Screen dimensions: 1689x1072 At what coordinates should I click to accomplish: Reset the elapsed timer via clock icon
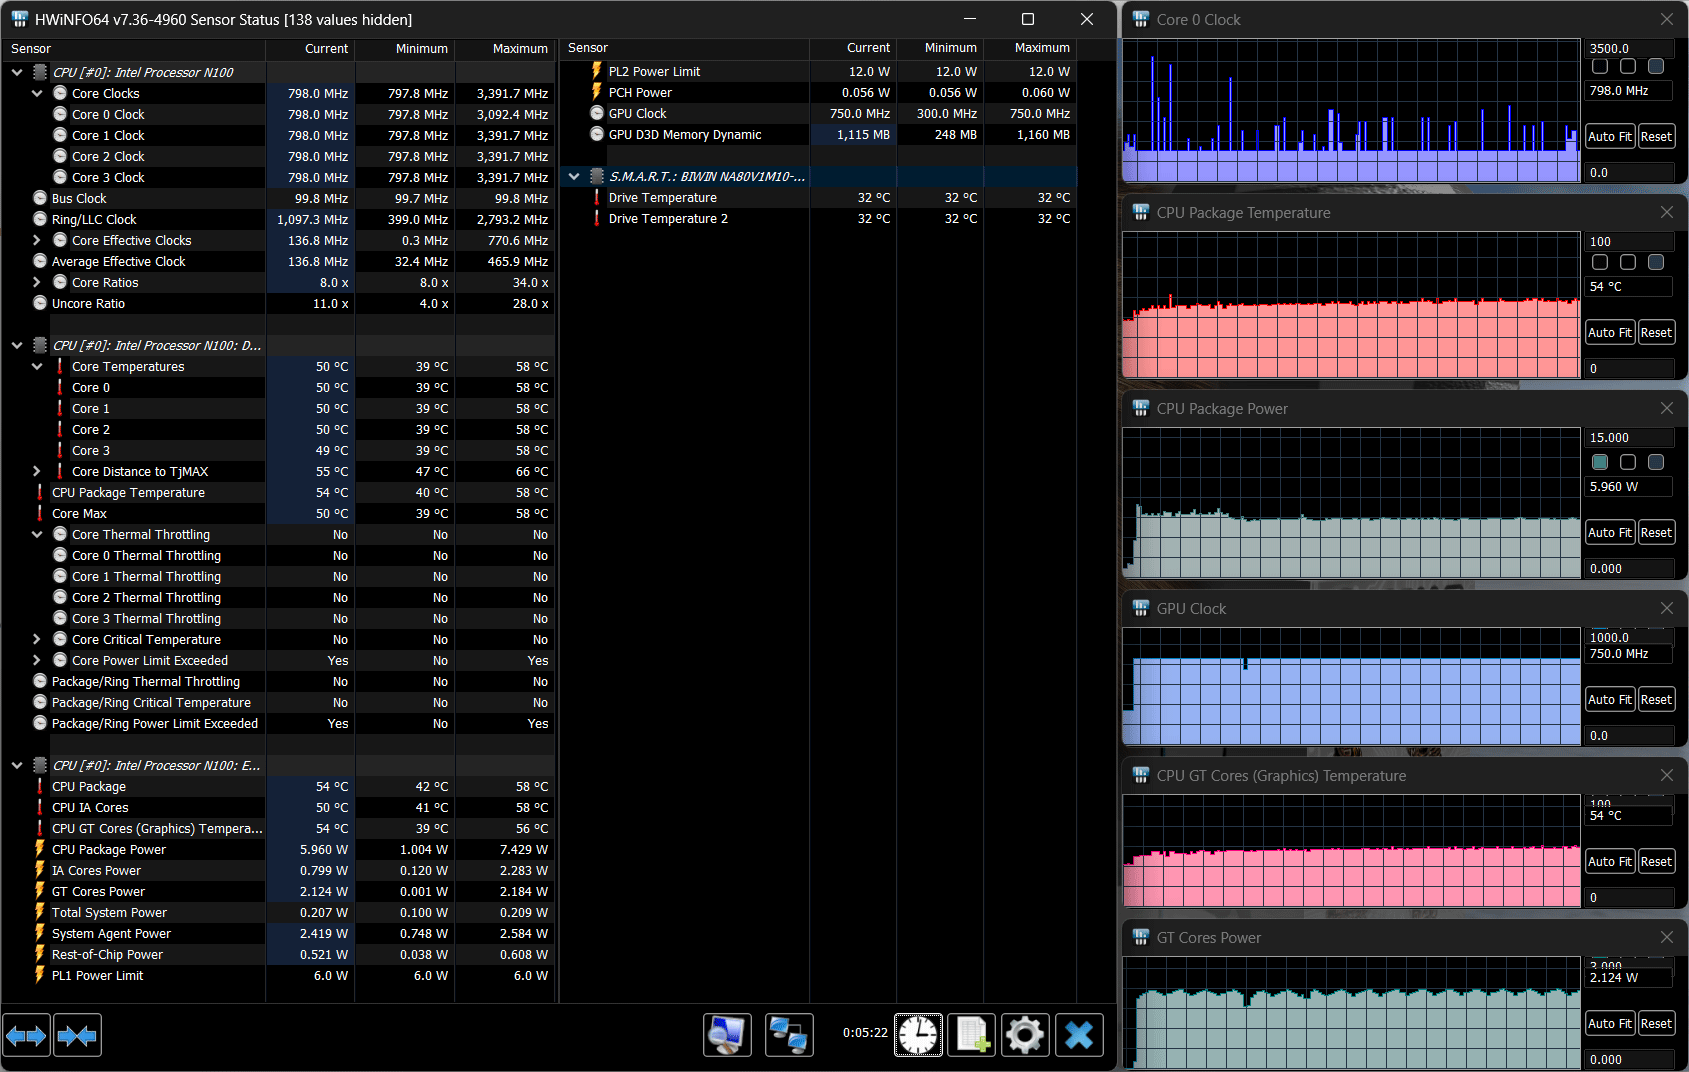click(918, 1035)
